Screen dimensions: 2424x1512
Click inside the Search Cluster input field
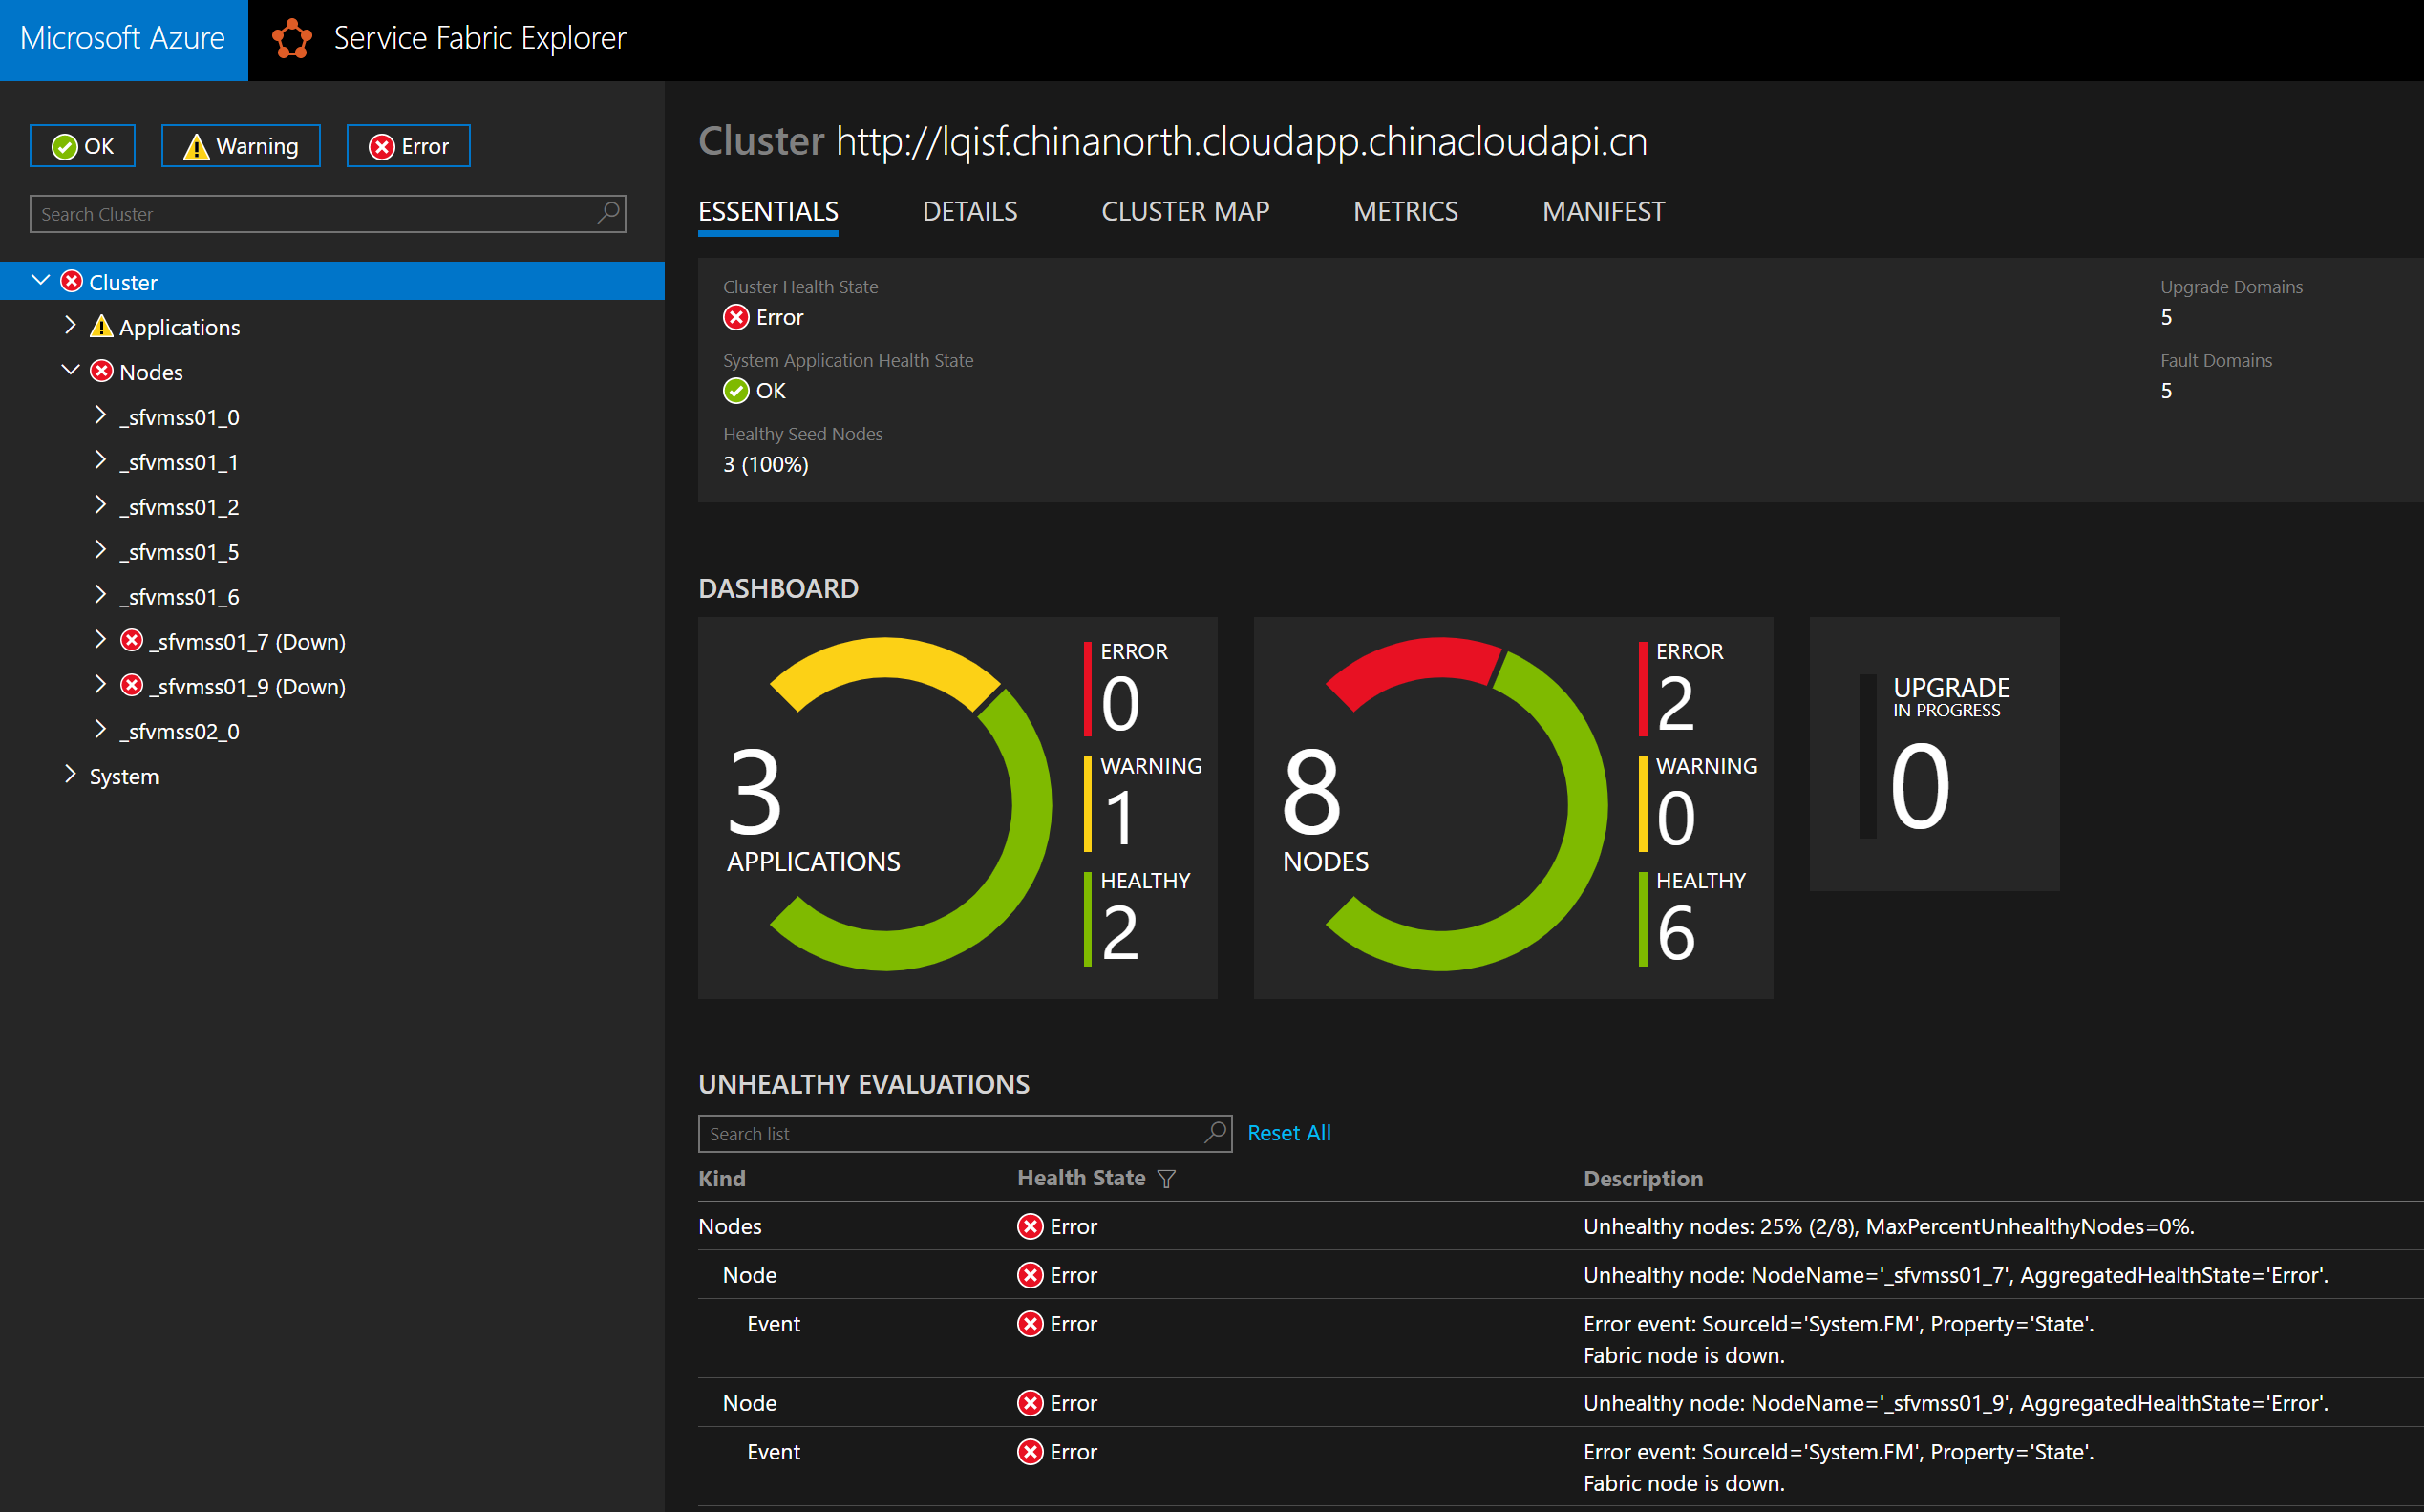300,213
